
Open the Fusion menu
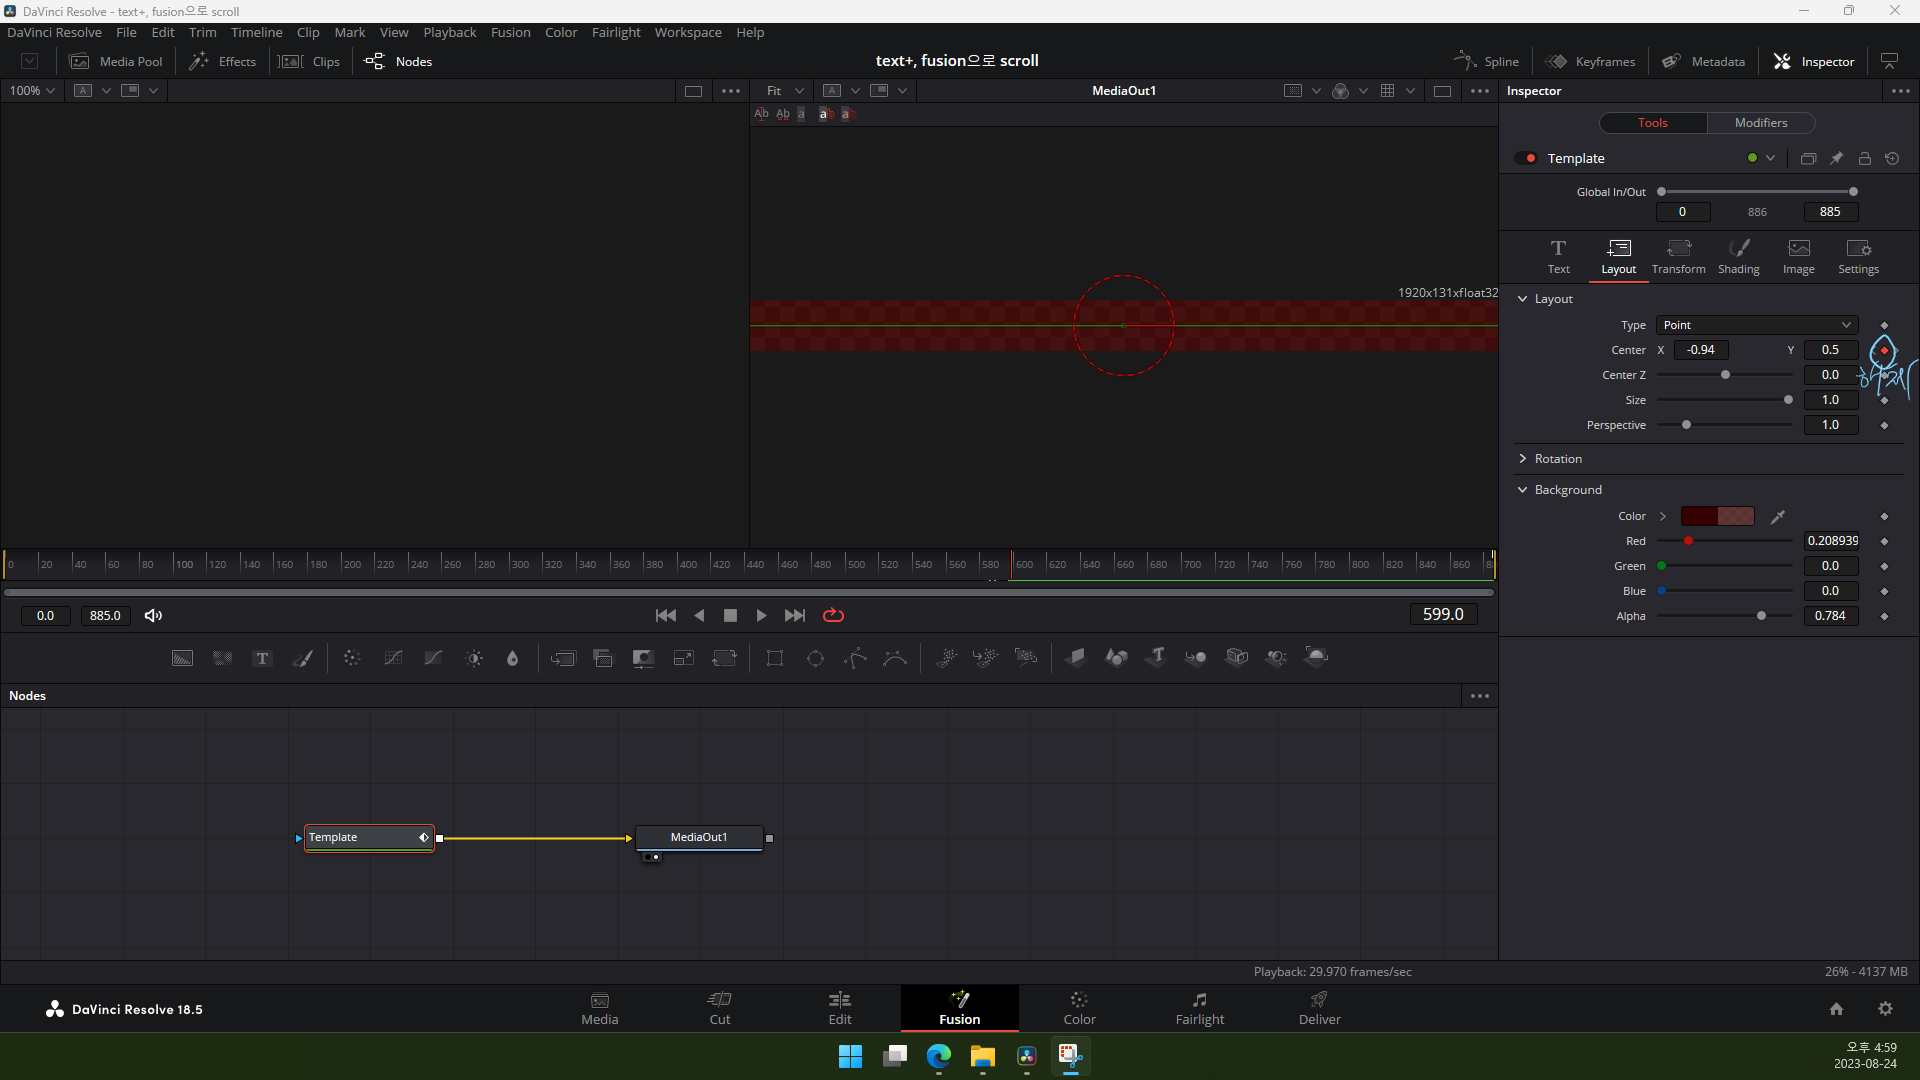click(x=510, y=32)
